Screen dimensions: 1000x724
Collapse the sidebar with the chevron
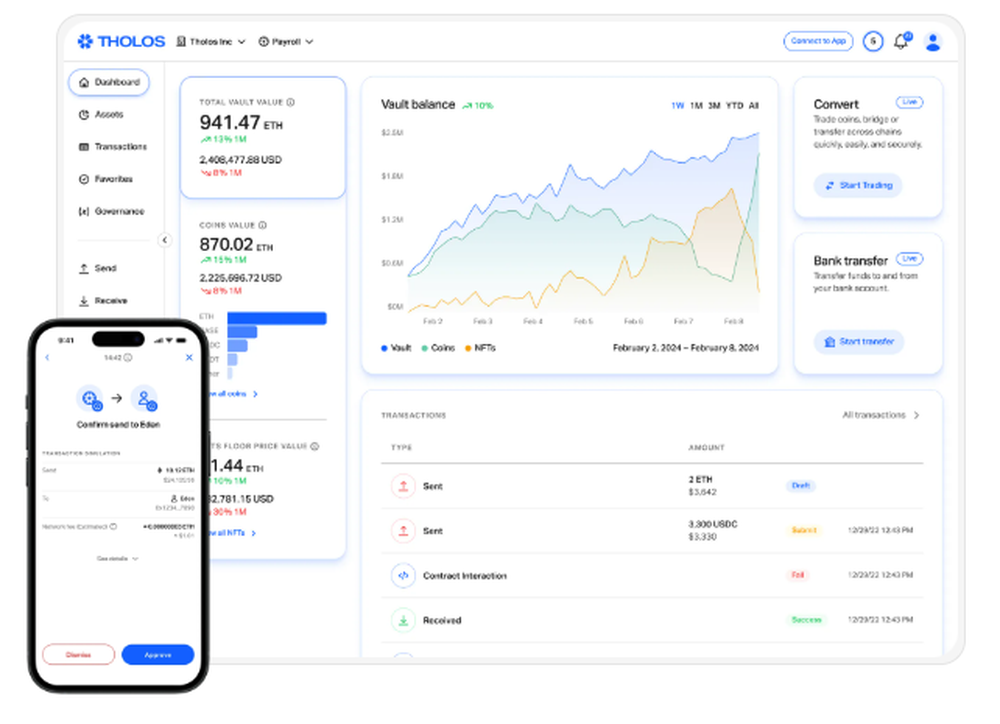tap(165, 240)
